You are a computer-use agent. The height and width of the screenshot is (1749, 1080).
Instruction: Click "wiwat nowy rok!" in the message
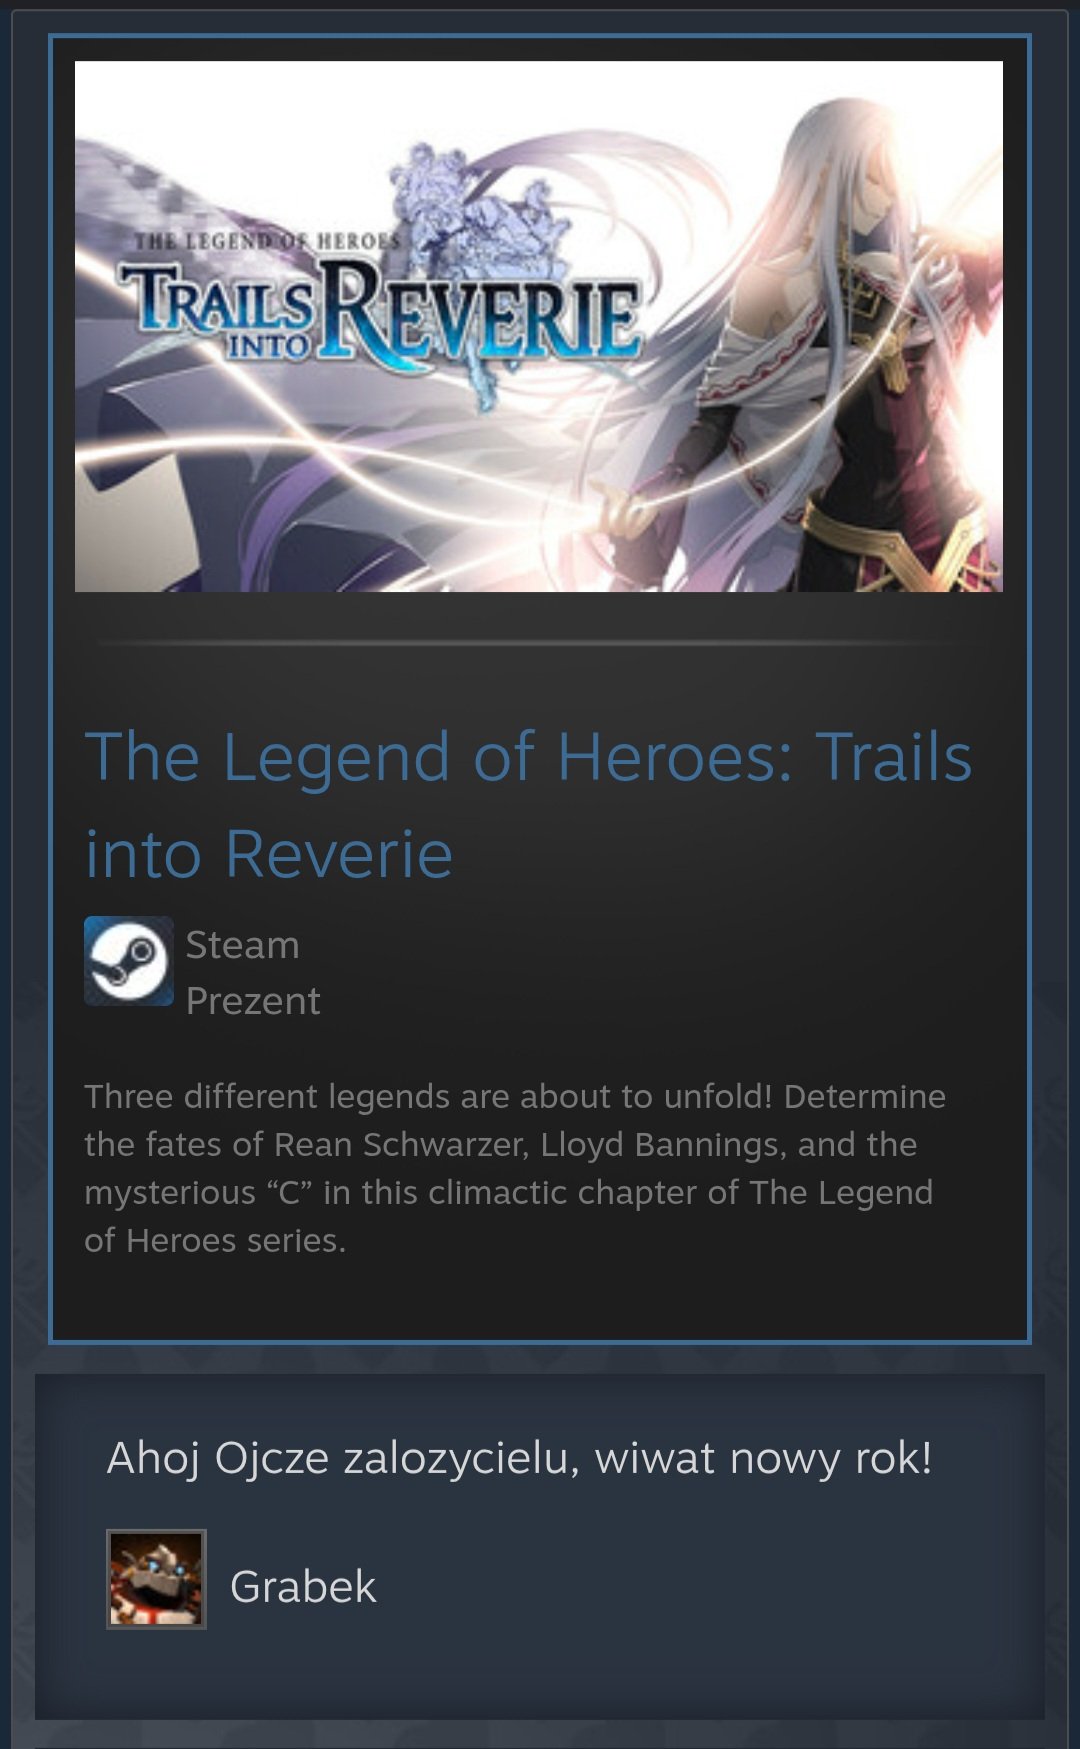point(763,1458)
